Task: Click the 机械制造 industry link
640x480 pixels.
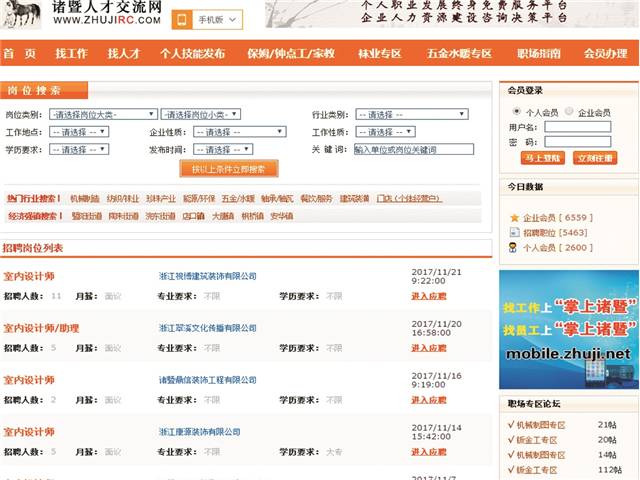Action: [x=85, y=199]
